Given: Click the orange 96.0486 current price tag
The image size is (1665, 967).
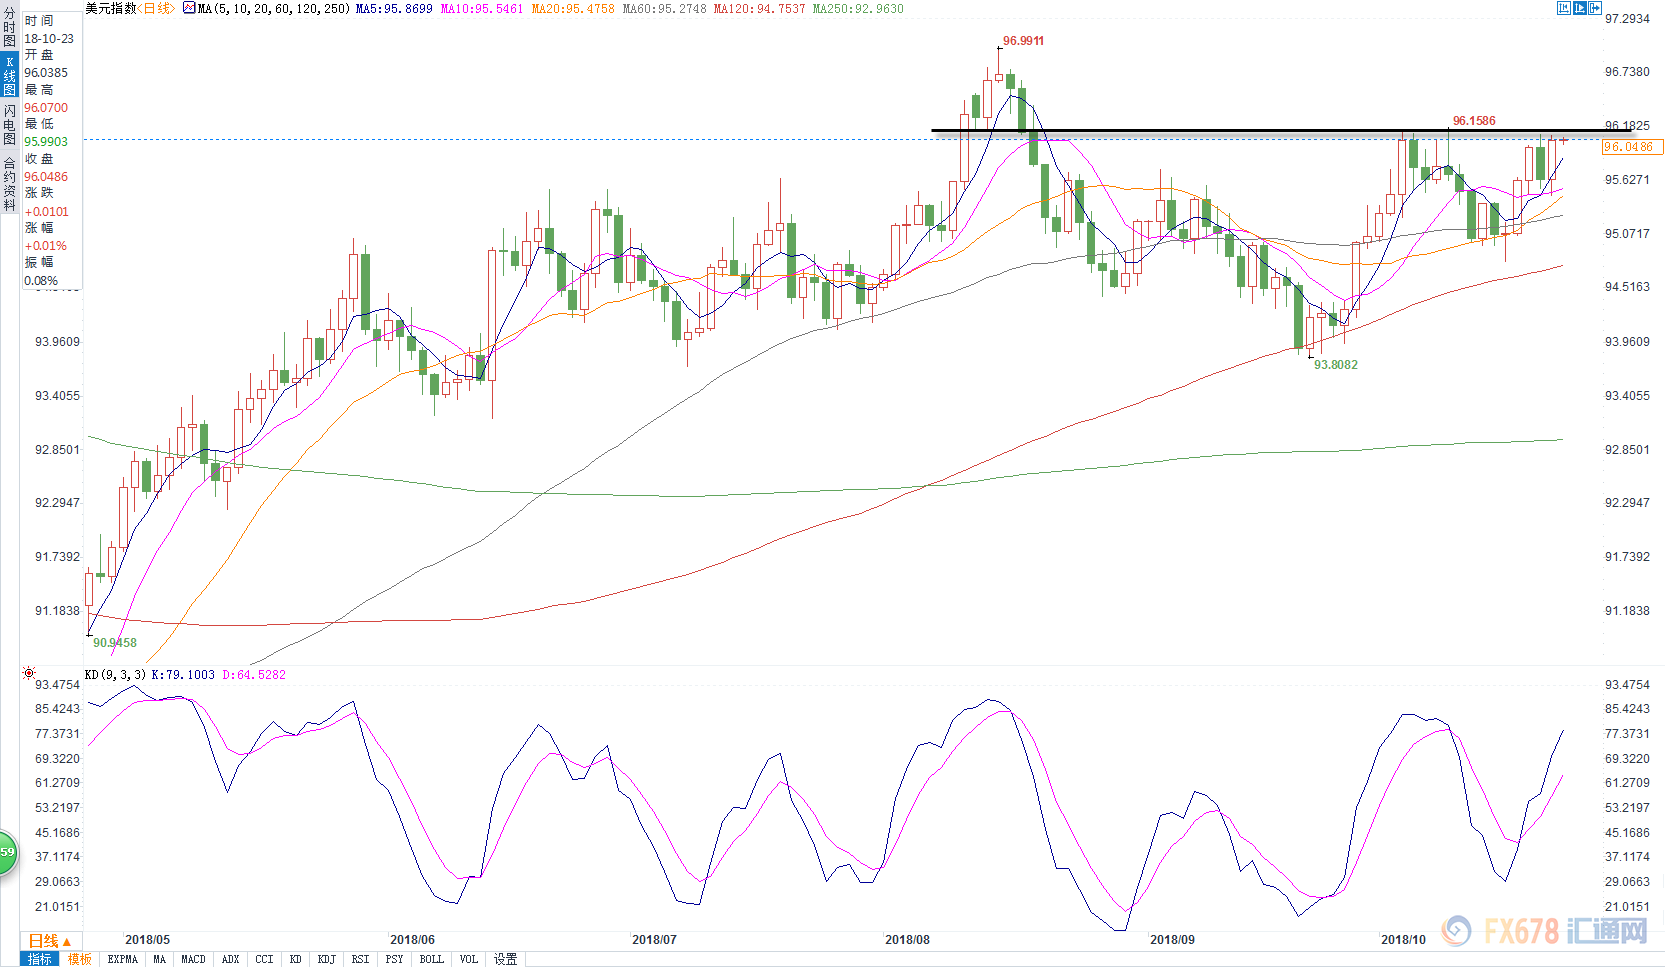Looking at the screenshot, I should point(1631,147).
